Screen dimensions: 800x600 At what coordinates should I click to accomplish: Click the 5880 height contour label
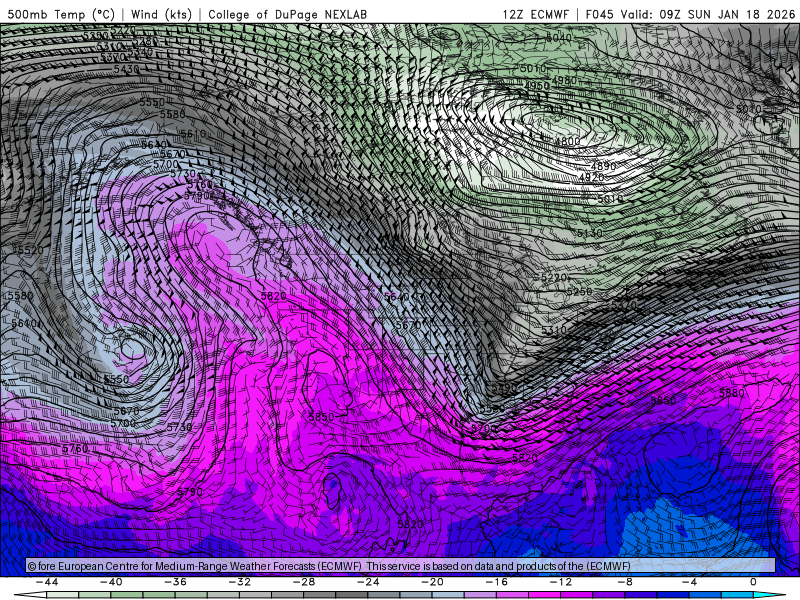click(x=732, y=393)
